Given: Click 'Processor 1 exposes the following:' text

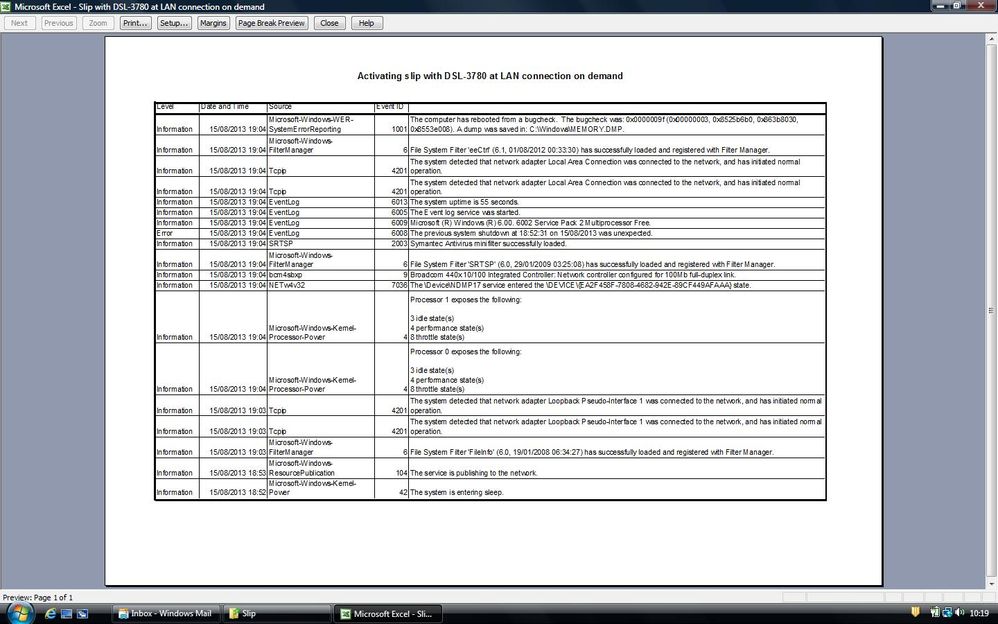Looking at the screenshot, I should tap(465, 299).
